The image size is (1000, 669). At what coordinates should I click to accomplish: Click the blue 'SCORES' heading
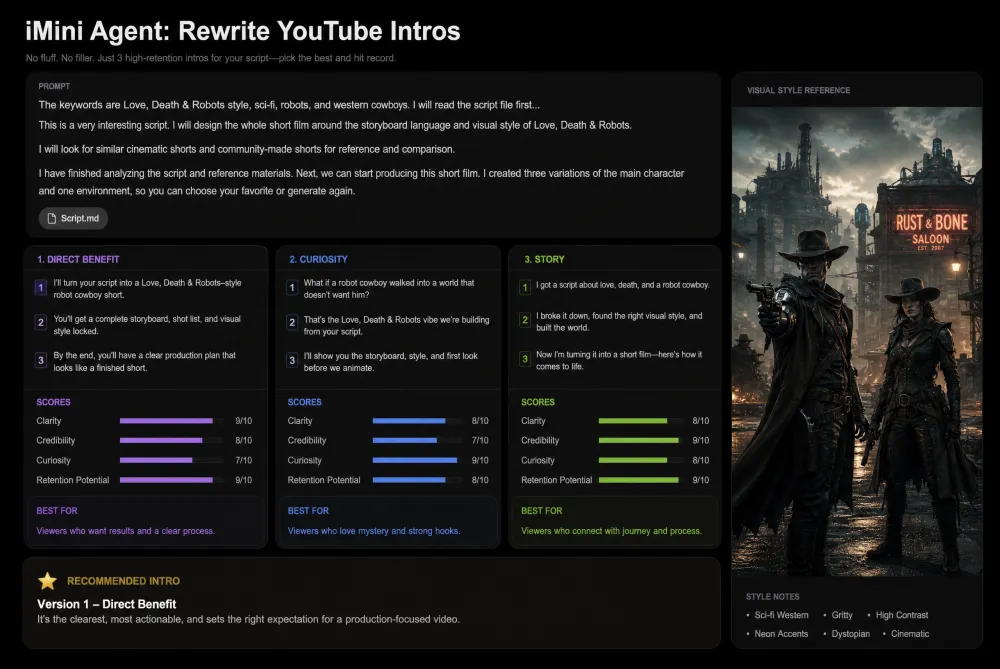pyautogui.click(x=304, y=402)
